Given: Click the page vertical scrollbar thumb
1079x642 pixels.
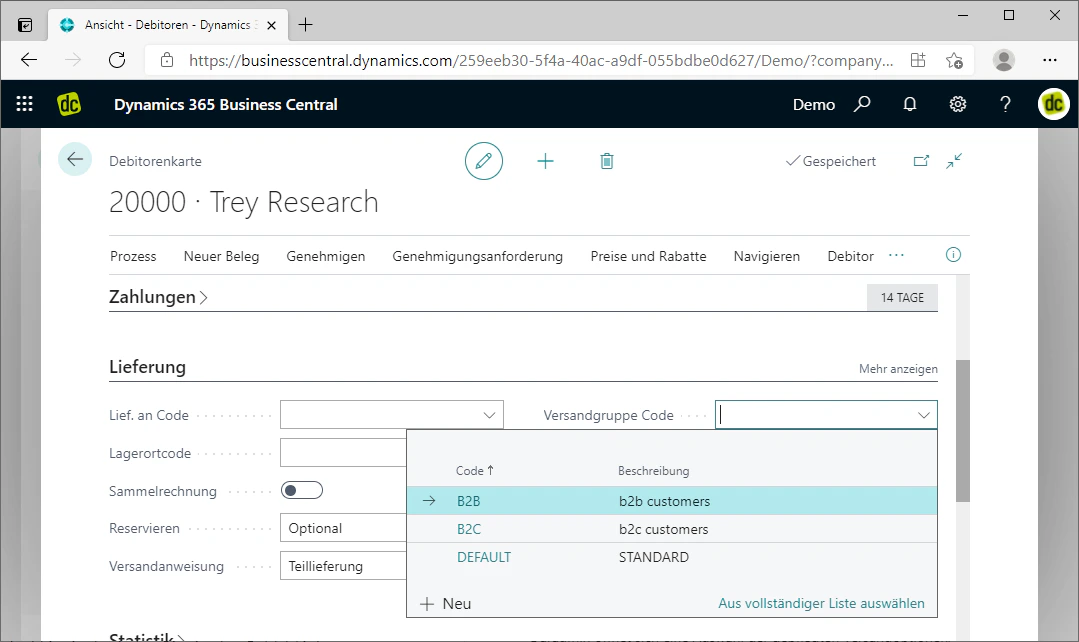Looking at the screenshot, I should pyautogui.click(x=963, y=431).
